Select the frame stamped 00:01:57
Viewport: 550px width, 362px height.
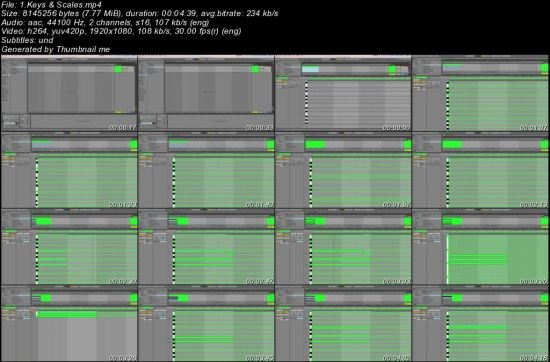tap(343, 170)
